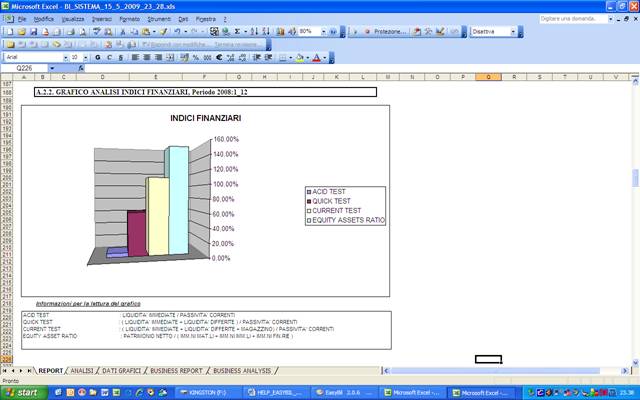Create a new blank workbook

coord(10,31)
